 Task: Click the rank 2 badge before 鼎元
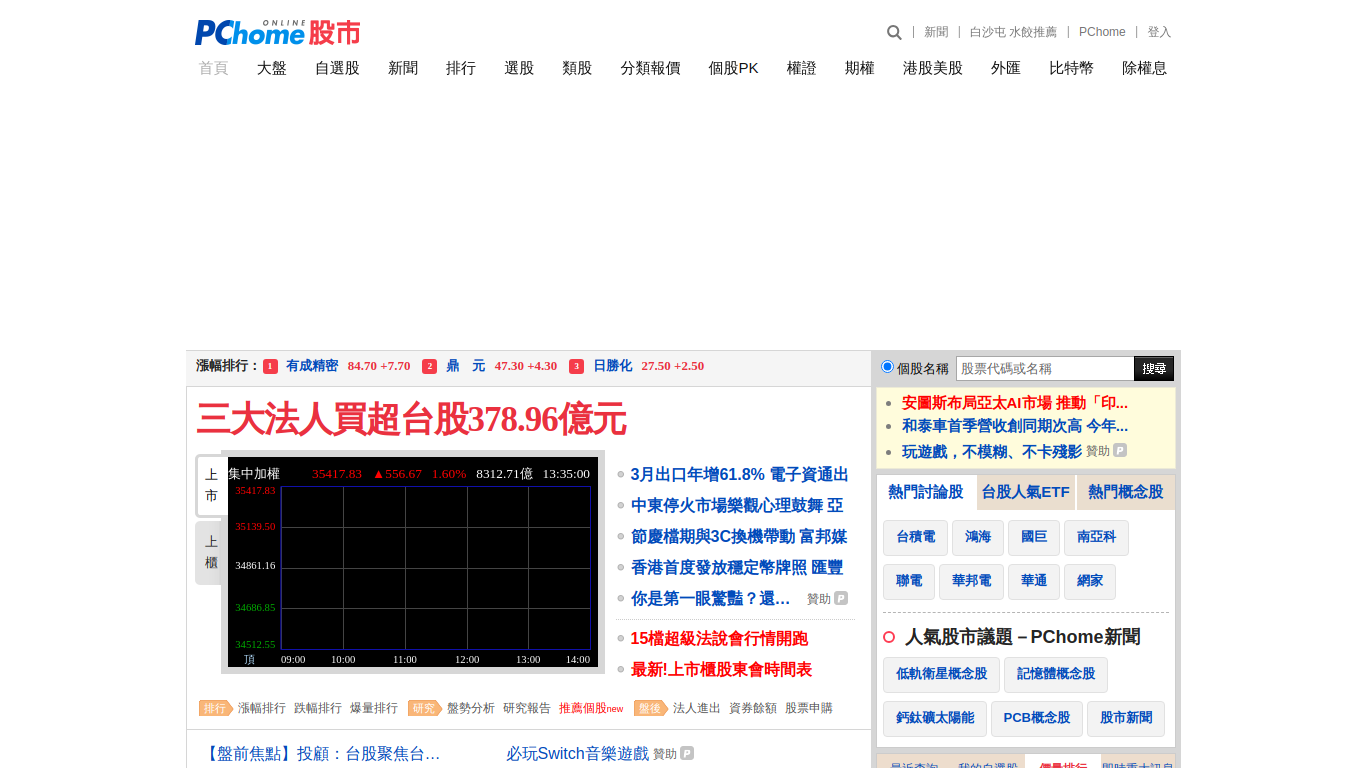[x=429, y=366]
